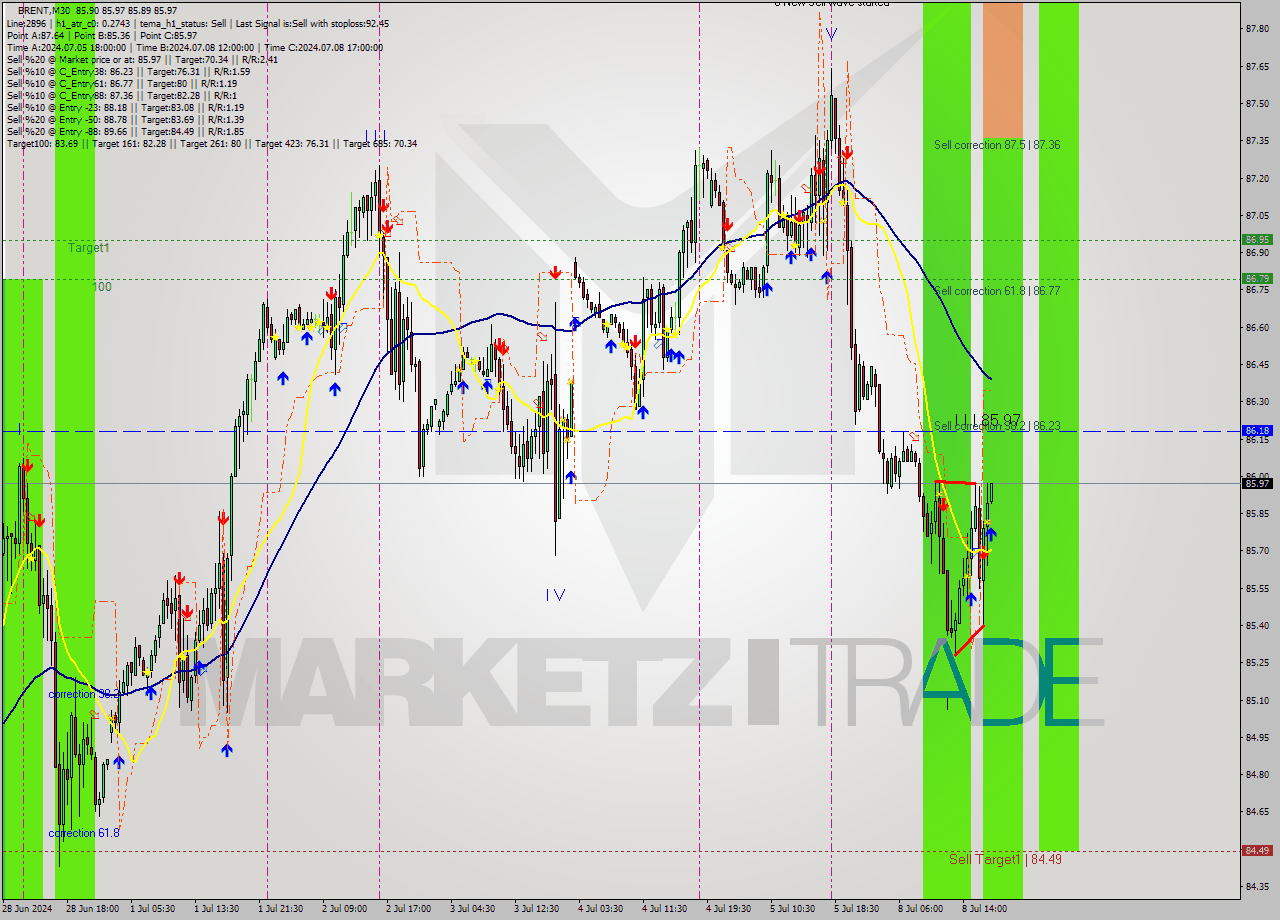Click the '1 Jul 13:30' time axis label
The width and height of the screenshot is (1280, 920).
click(x=217, y=909)
